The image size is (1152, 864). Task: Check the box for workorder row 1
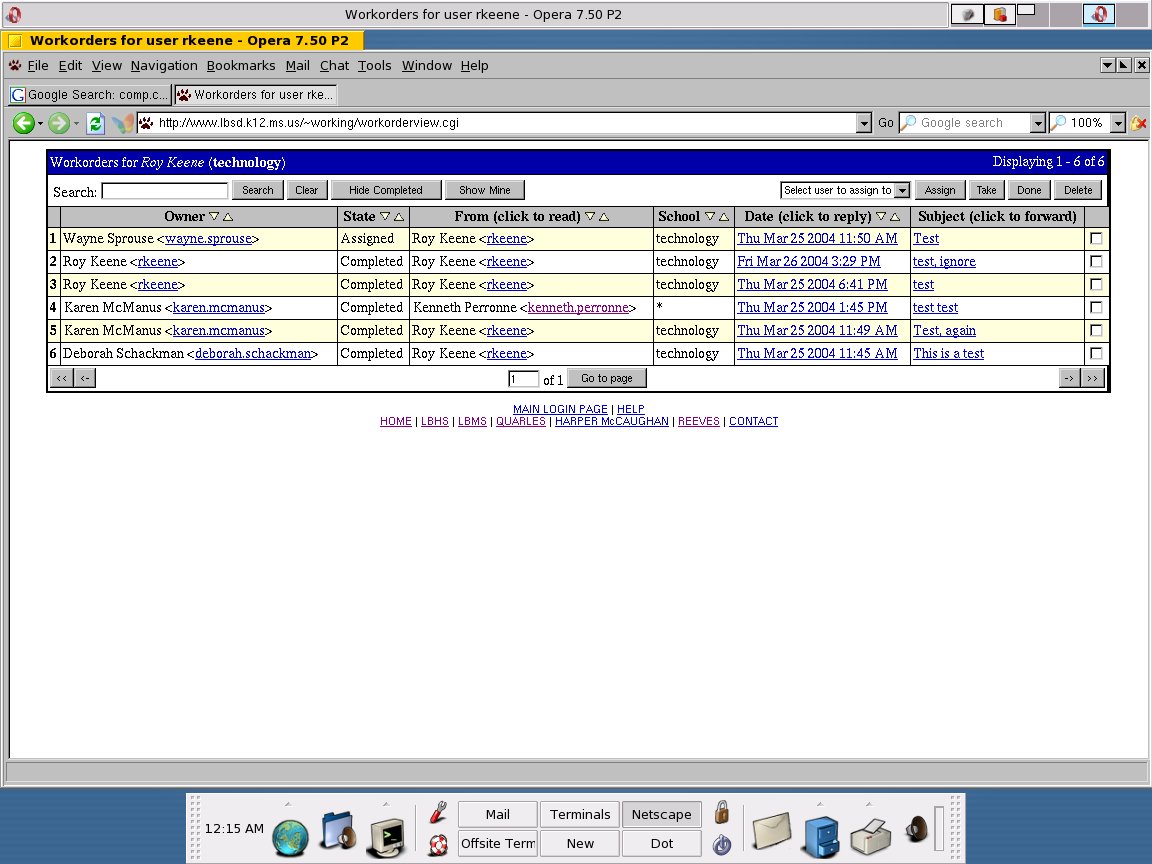coord(1096,238)
